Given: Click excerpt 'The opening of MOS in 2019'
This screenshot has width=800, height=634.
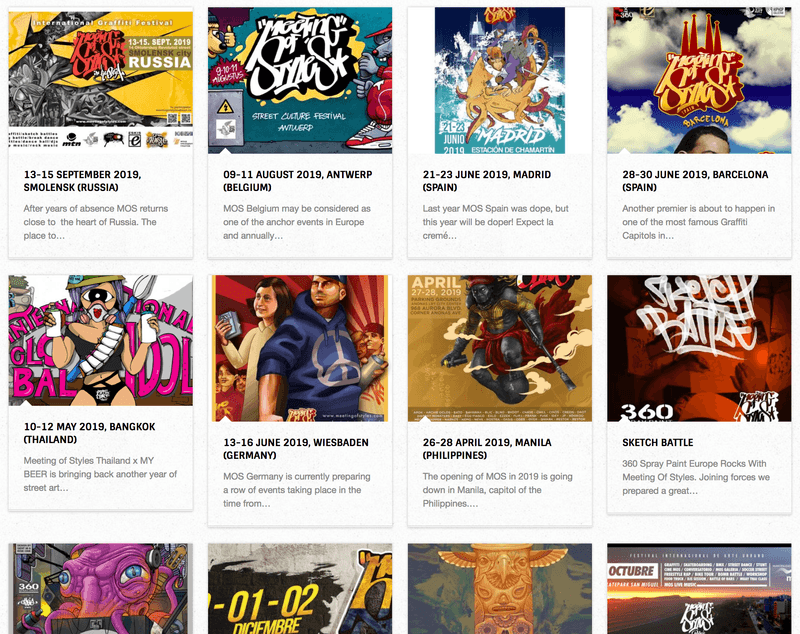Looking at the screenshot, I should point(497,490).
